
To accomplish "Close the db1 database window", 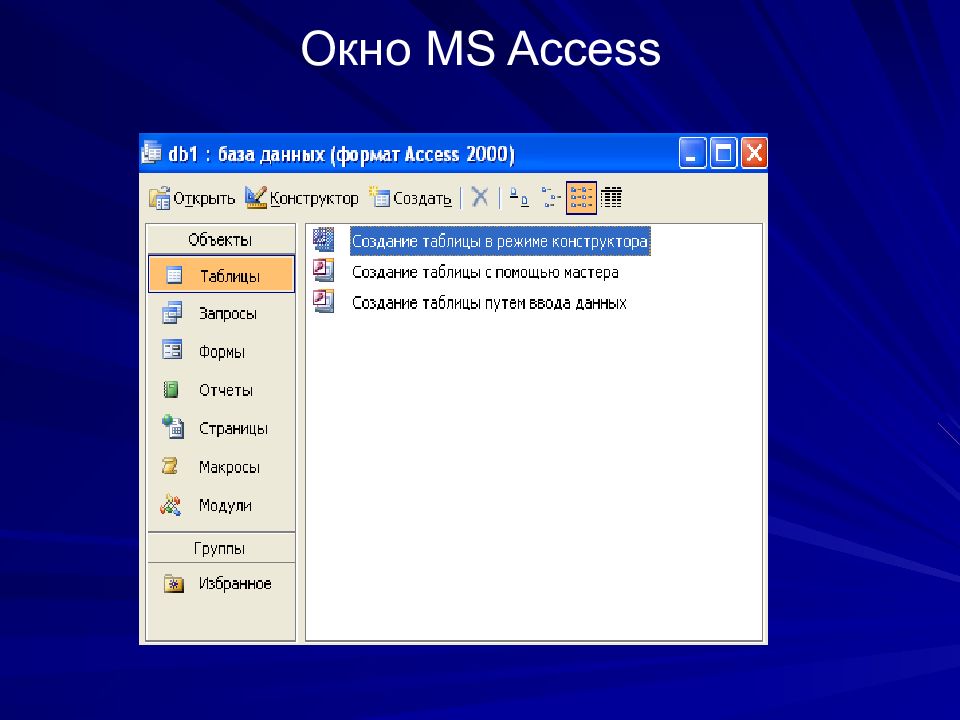I will [754, 153].
